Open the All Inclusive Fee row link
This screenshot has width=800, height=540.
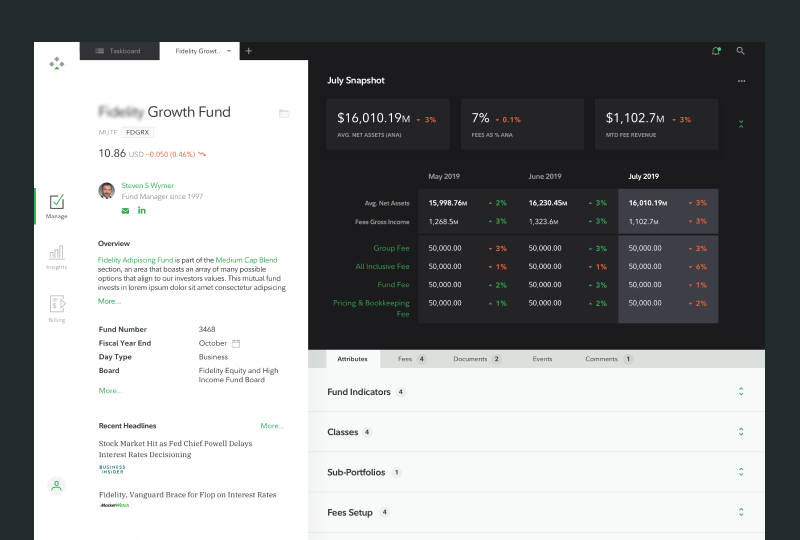coord(383,266)
